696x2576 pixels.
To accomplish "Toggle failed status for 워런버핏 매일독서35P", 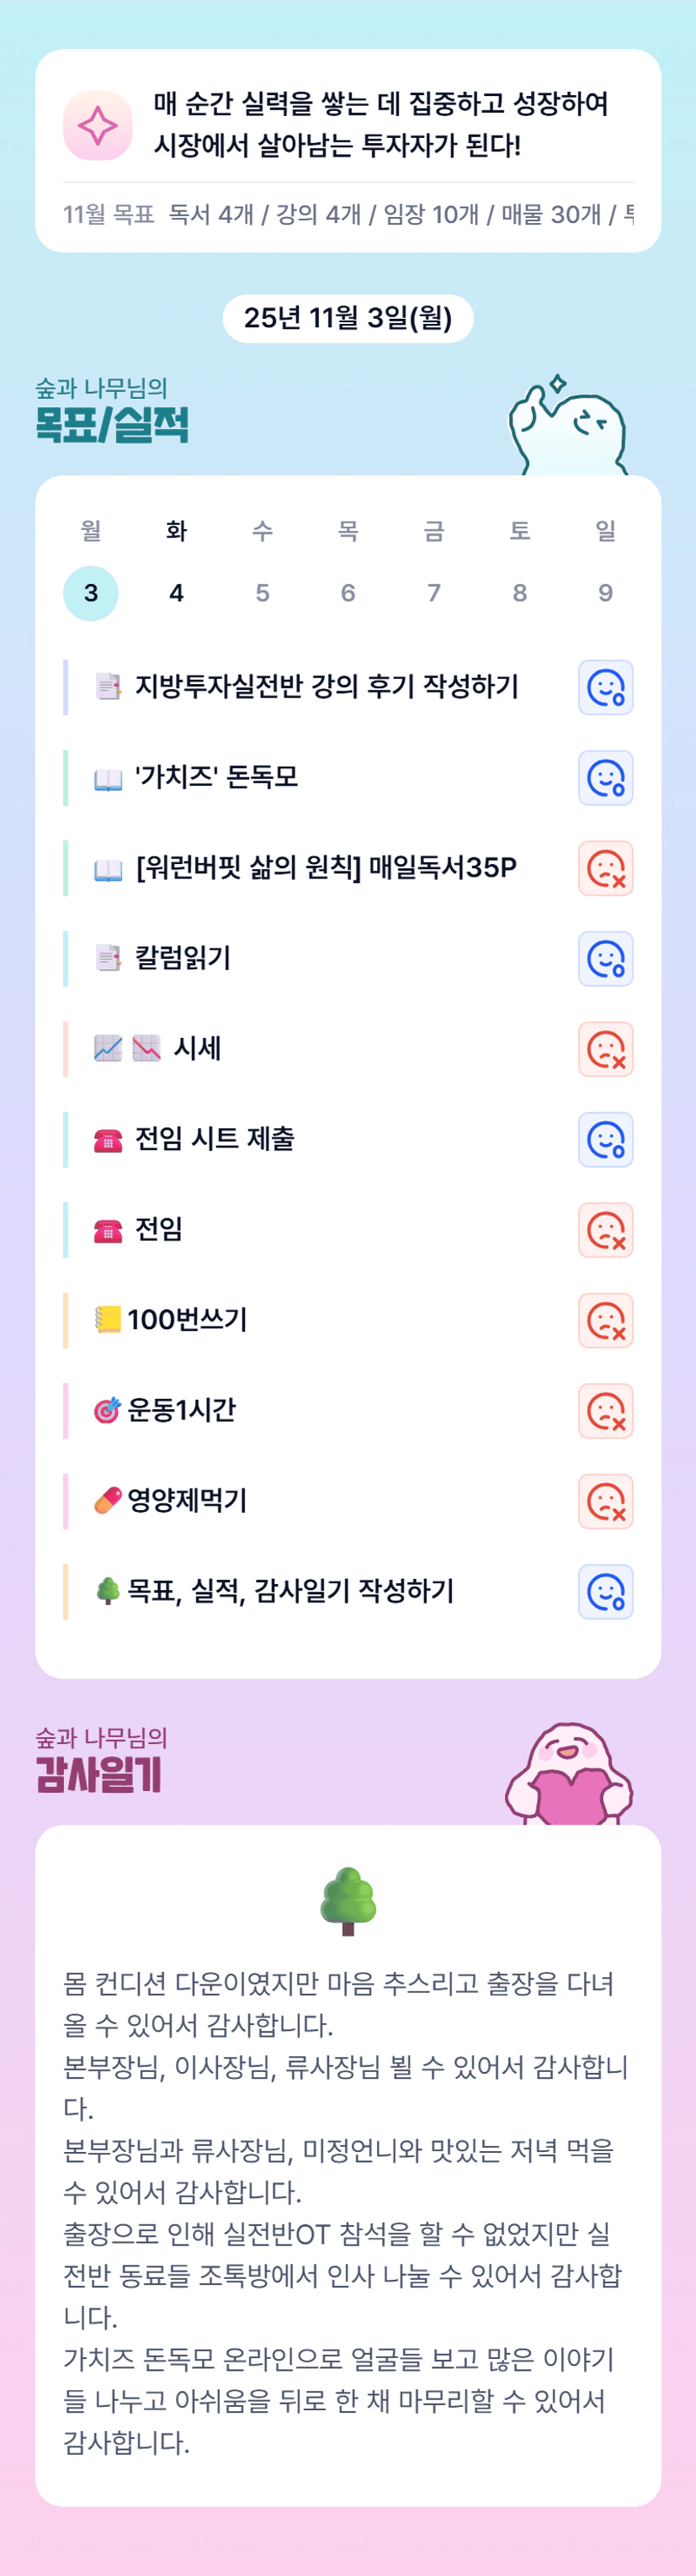I will (x=605, y=868).
